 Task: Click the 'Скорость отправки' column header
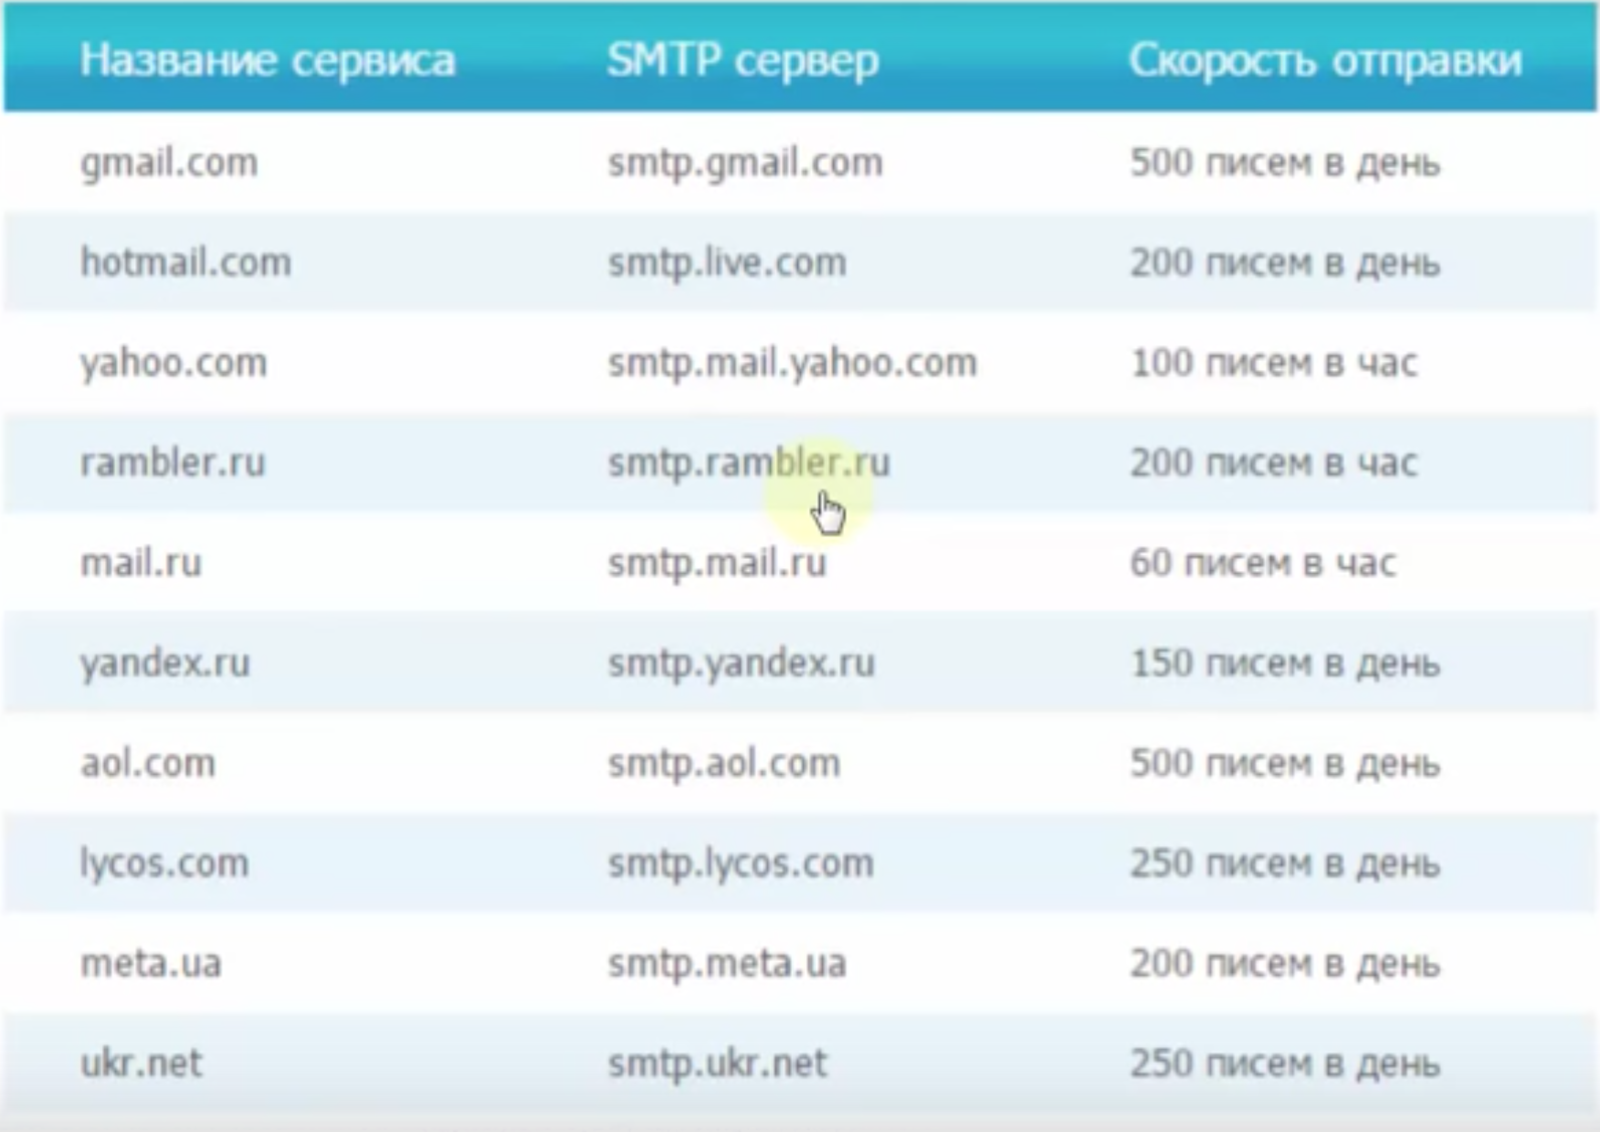point(1326,62)
